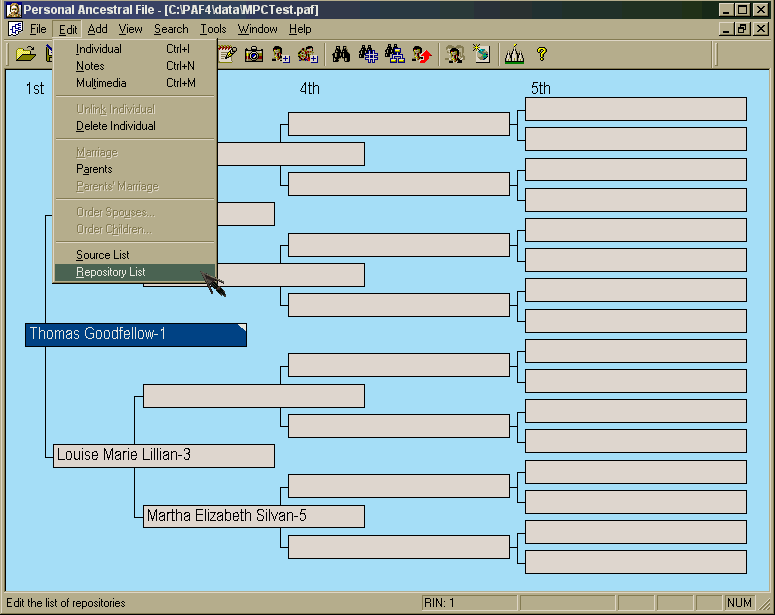775x615 pixels.
Task: Click the Open File folder icon
Action: 26,54
